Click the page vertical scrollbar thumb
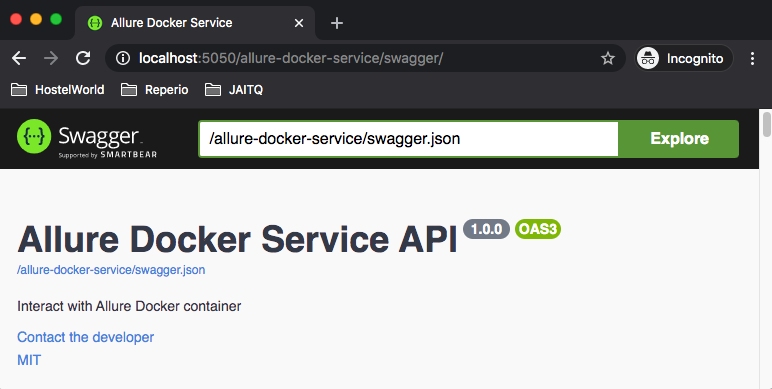 (x=766, y=124)
